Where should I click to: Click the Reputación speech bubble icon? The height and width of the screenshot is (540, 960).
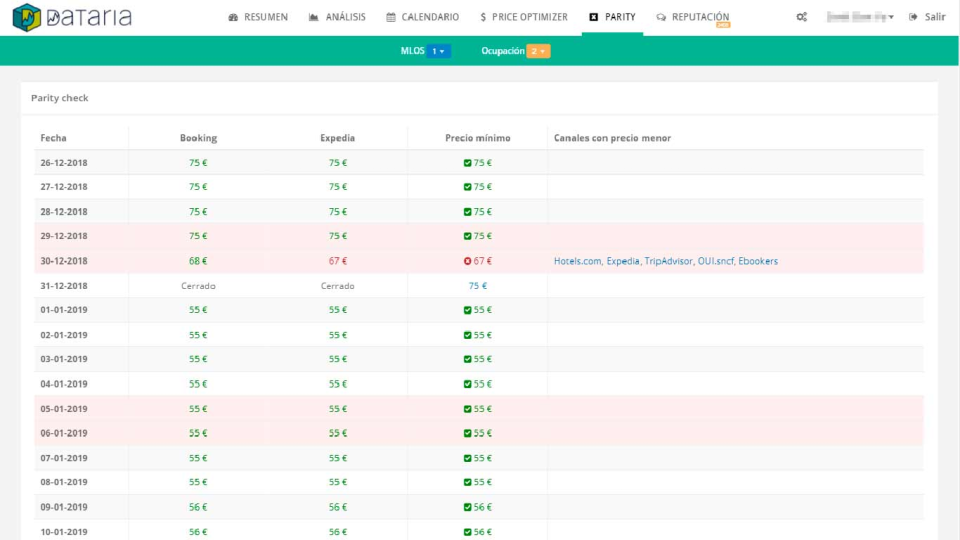click(x=661, y=17)
